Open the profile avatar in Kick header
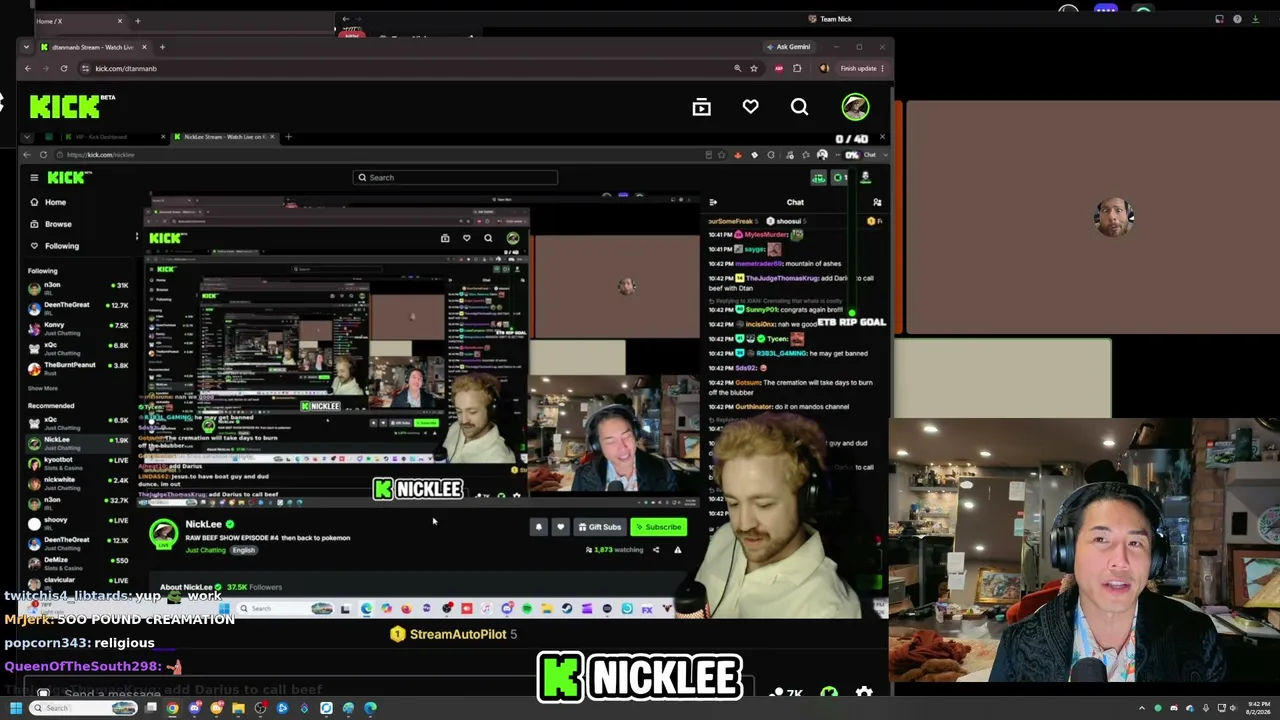Viewport: 1280px width, 720px height. (855, 107)
